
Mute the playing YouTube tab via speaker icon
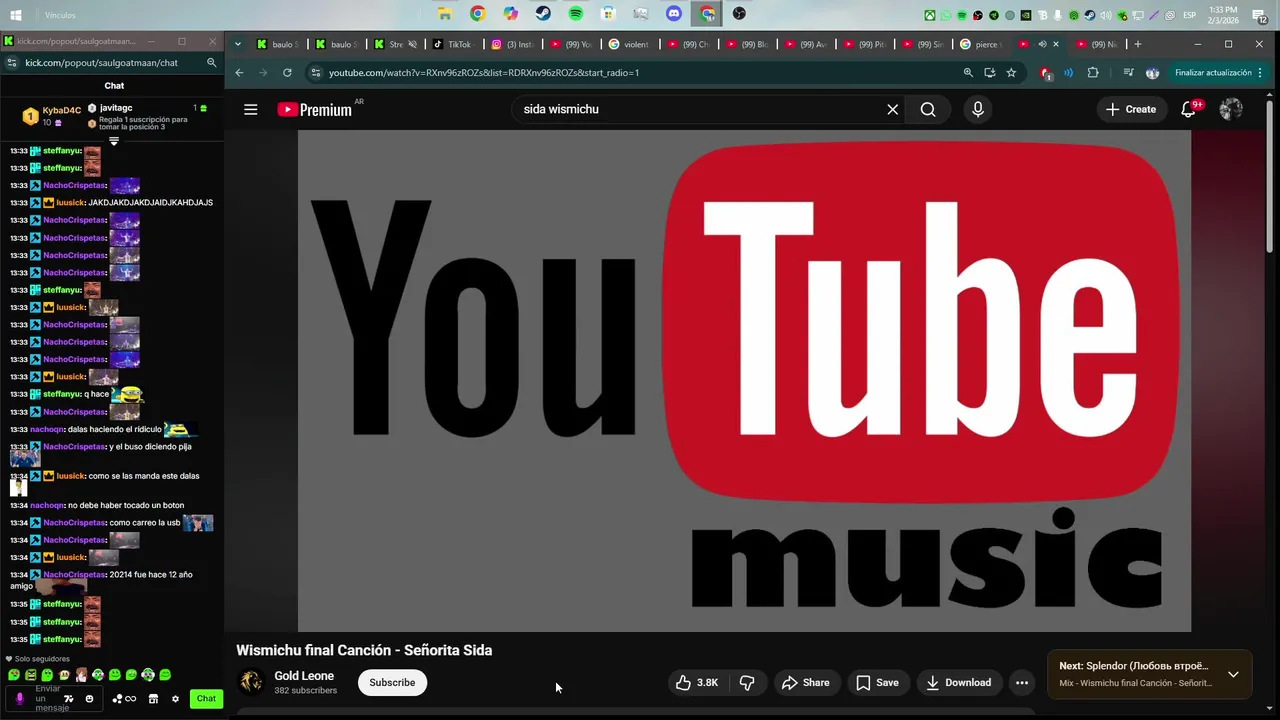pyautogui.click(x=1042, y=44)
